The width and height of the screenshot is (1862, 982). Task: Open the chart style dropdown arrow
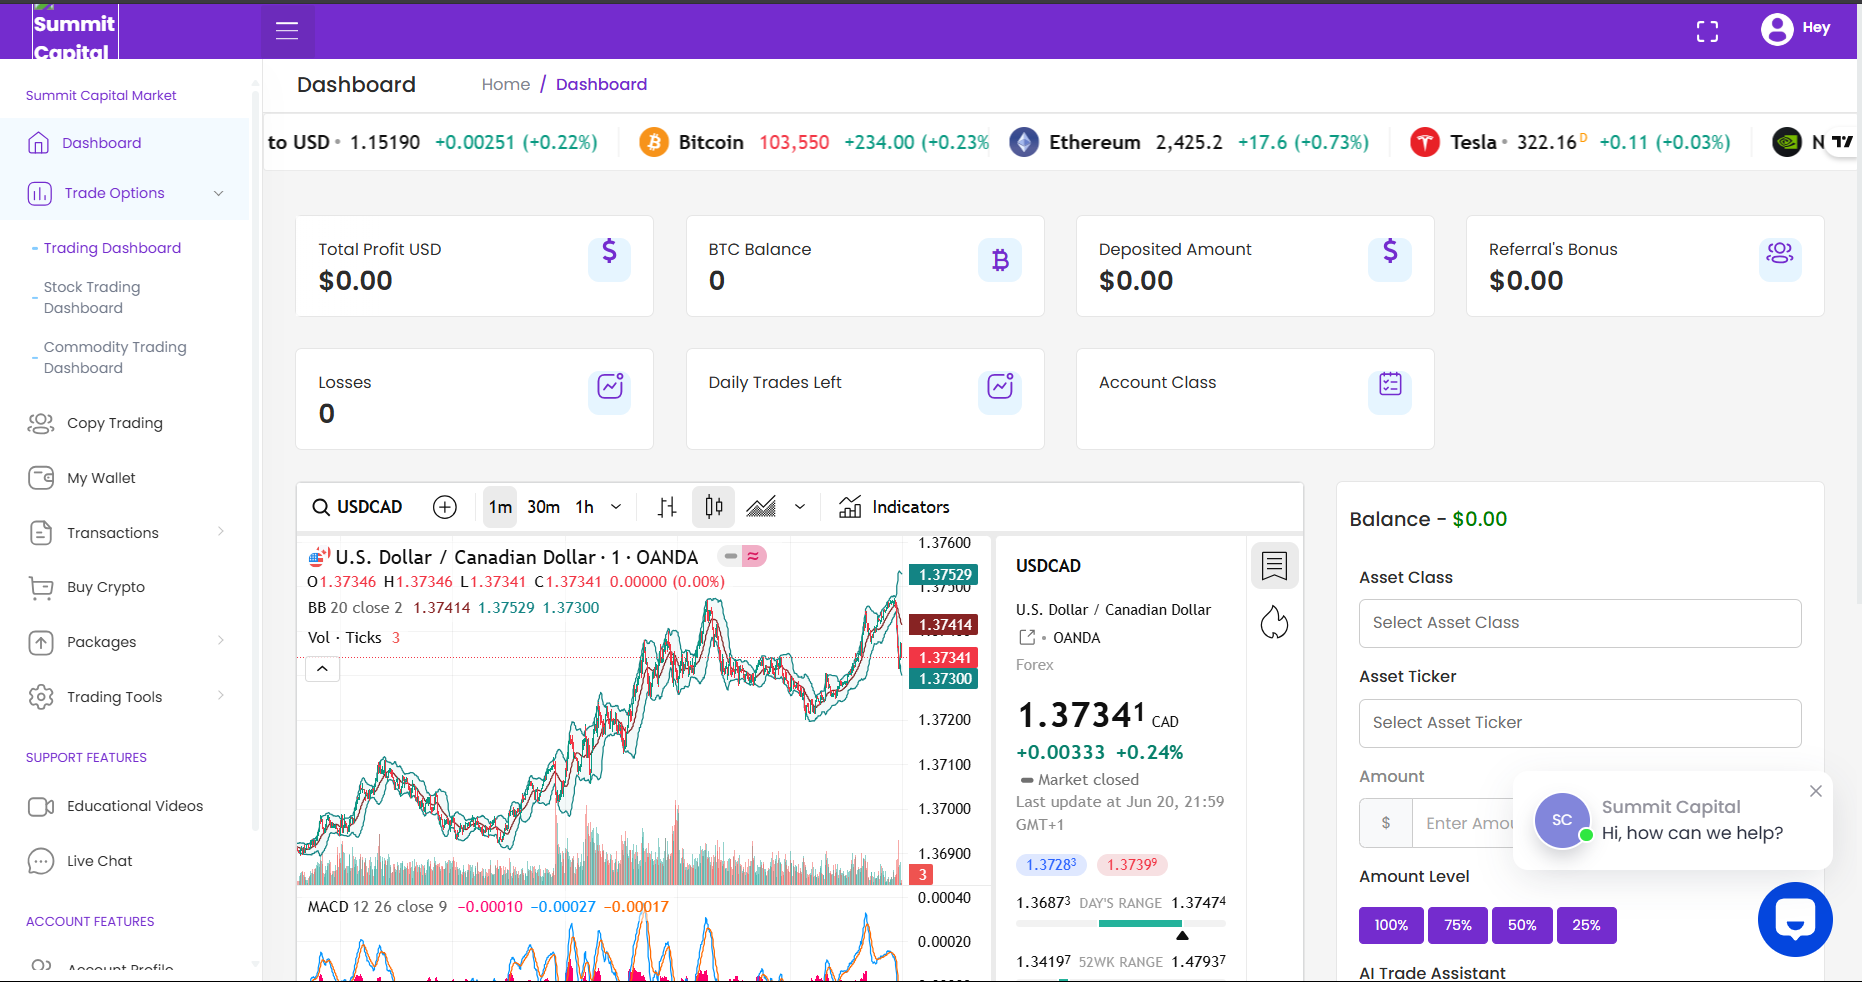800,507
